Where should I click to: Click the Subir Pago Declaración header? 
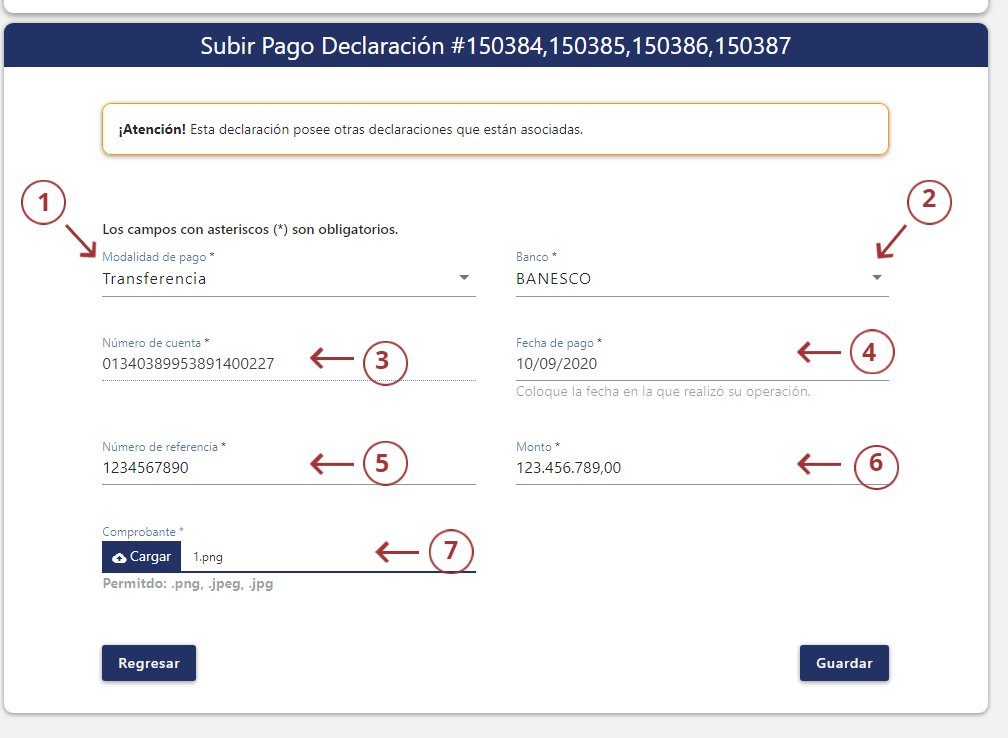pyautogui.click(x=495, y=46)
